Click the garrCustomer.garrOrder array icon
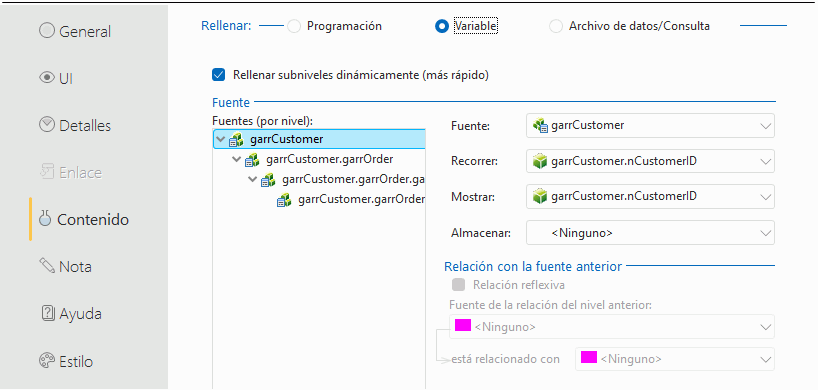 pos(252,160)
